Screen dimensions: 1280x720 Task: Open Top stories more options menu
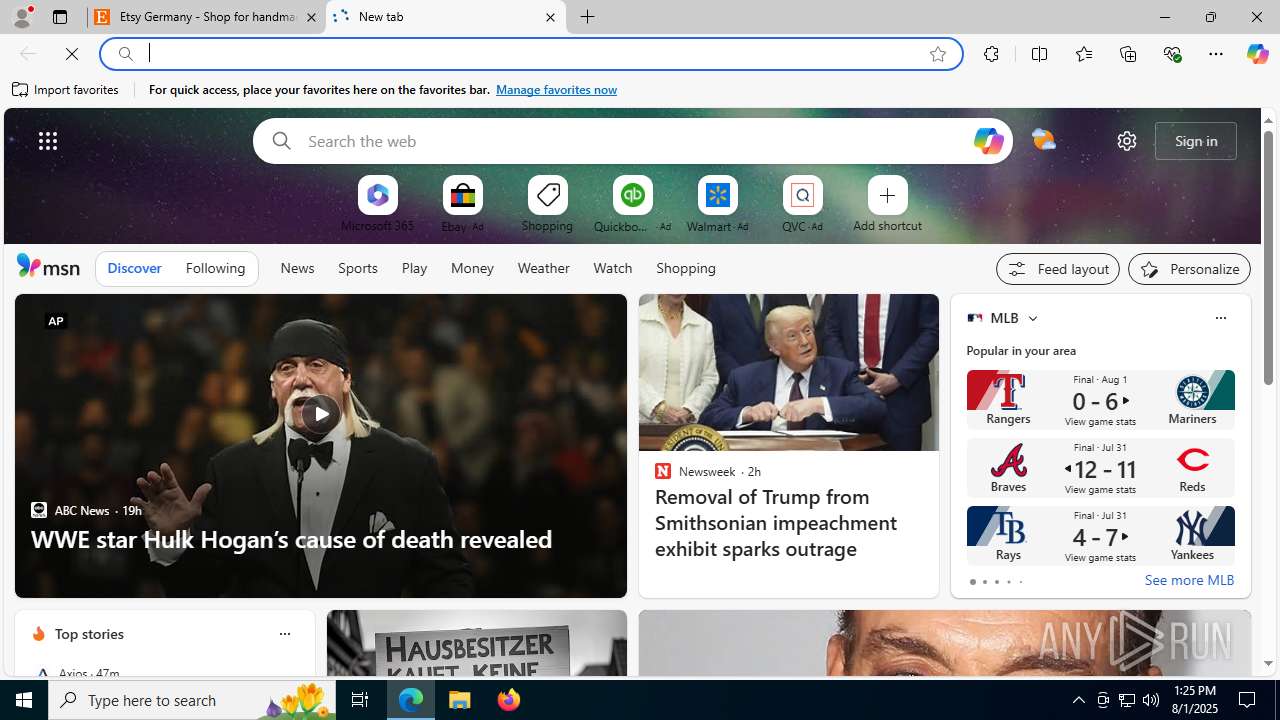pyautogui.click(x=284, y=634)
